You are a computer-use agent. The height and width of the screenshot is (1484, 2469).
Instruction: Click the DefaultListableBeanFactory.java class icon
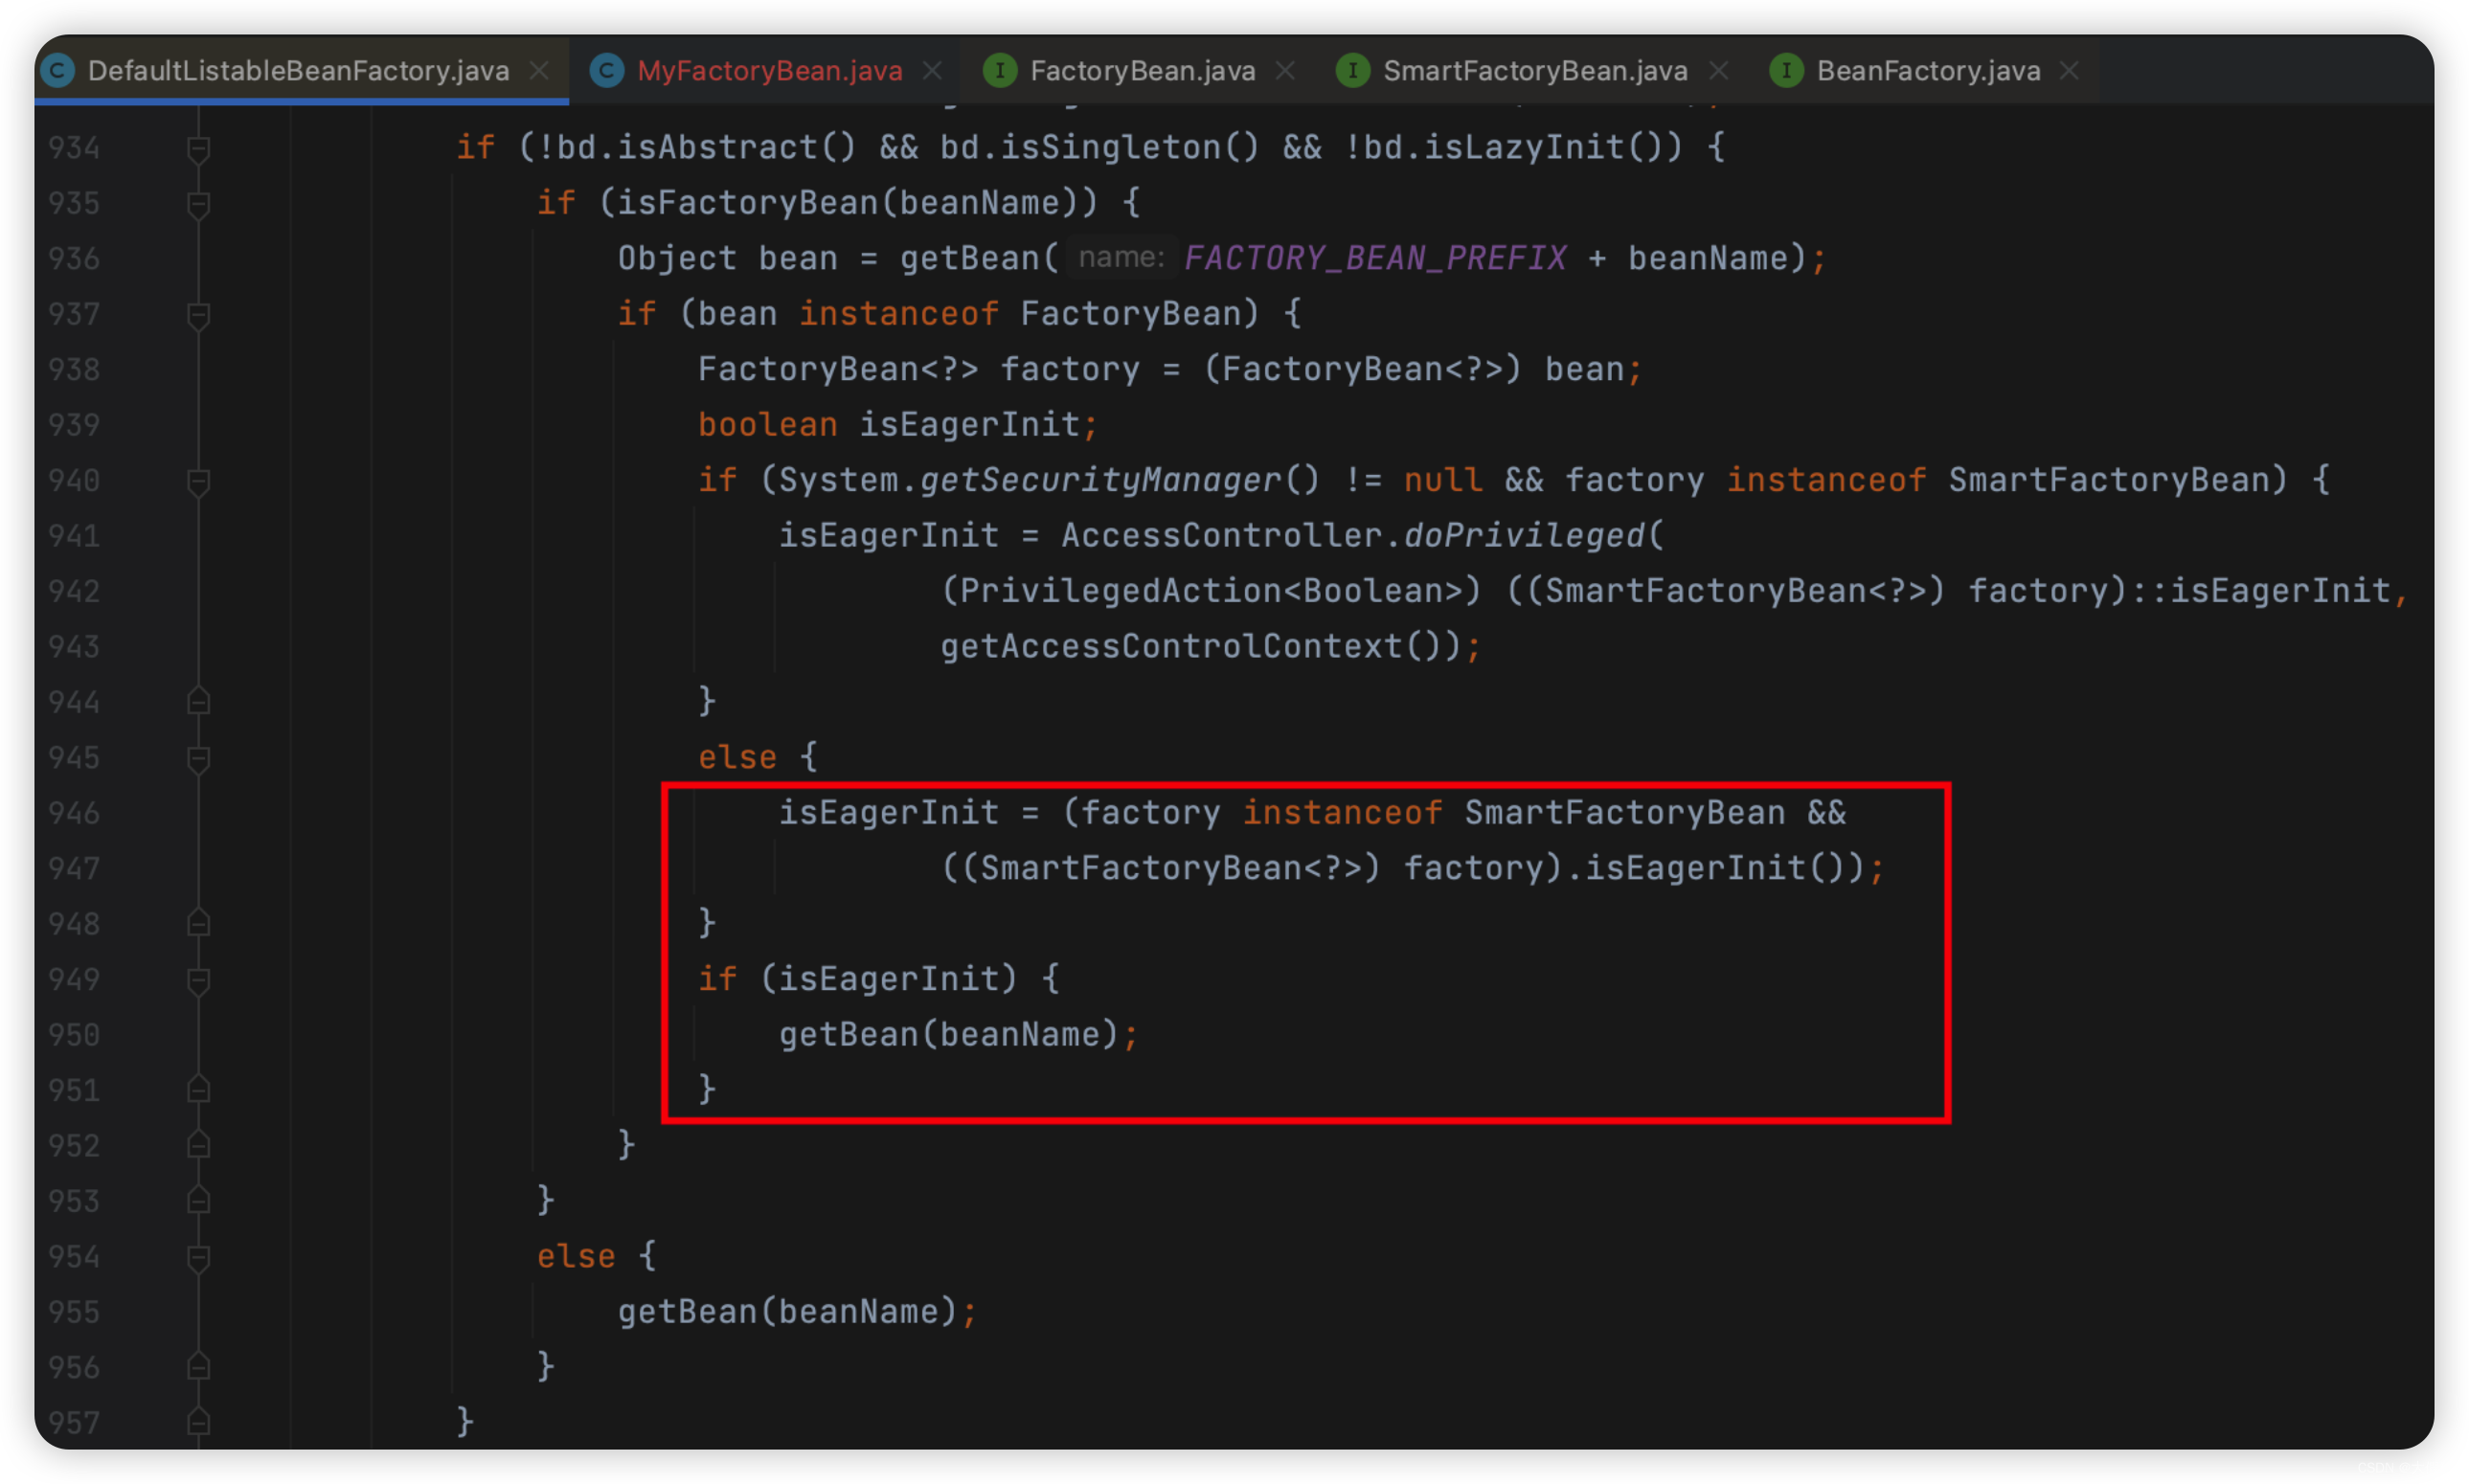(x=57, y=71)
